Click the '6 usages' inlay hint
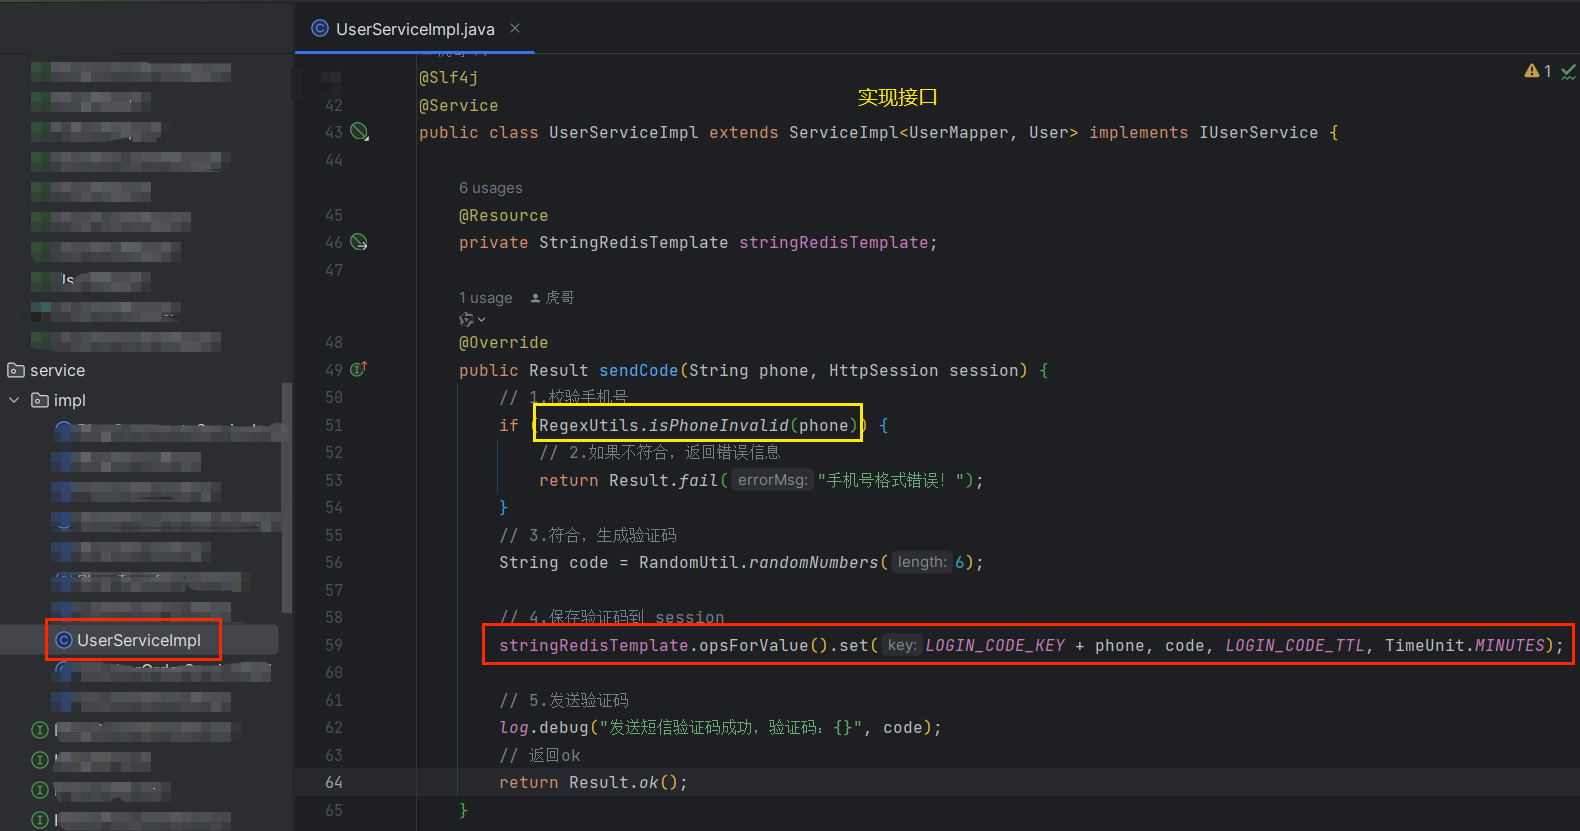The image size is (1580, 831). (491, 188)
